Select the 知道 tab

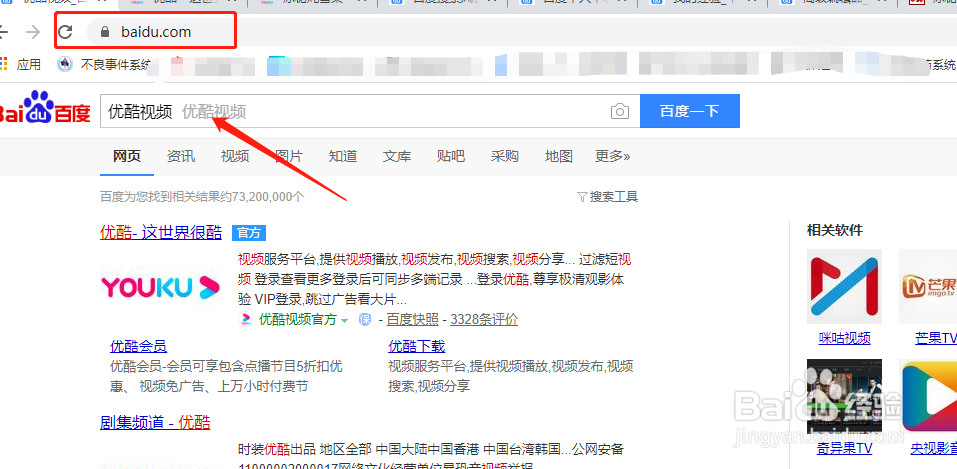(342, 156)
